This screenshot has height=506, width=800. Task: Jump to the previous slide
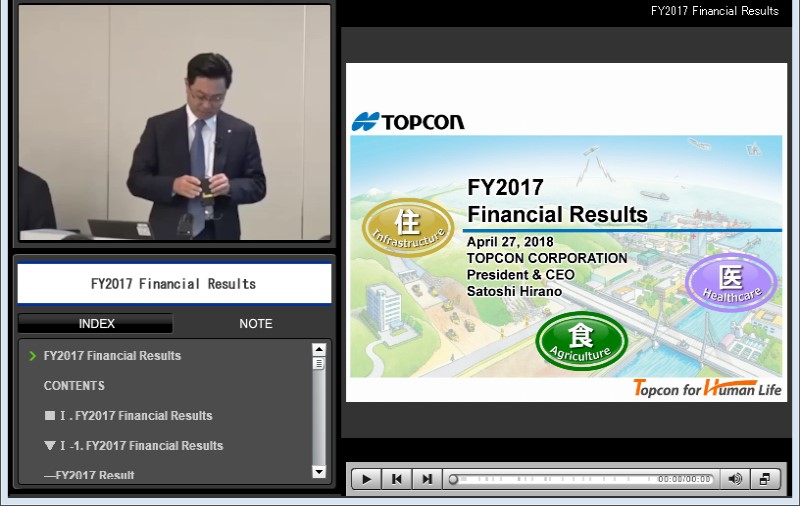point(396,479)
